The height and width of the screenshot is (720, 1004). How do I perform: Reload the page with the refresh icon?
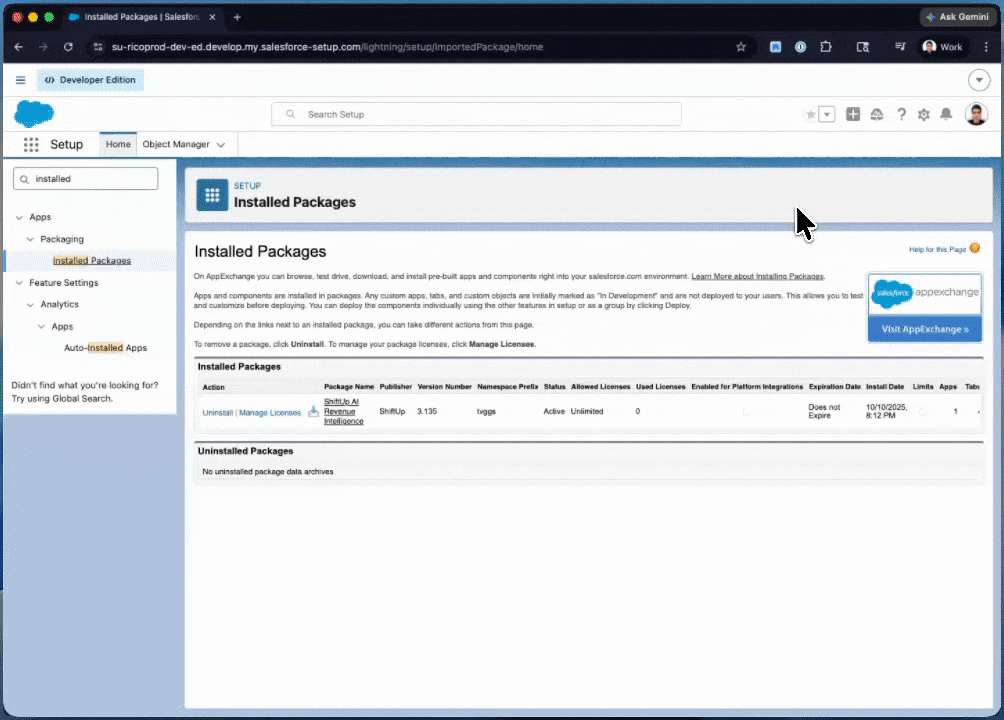pyautogui.click(x=68, y=47)
